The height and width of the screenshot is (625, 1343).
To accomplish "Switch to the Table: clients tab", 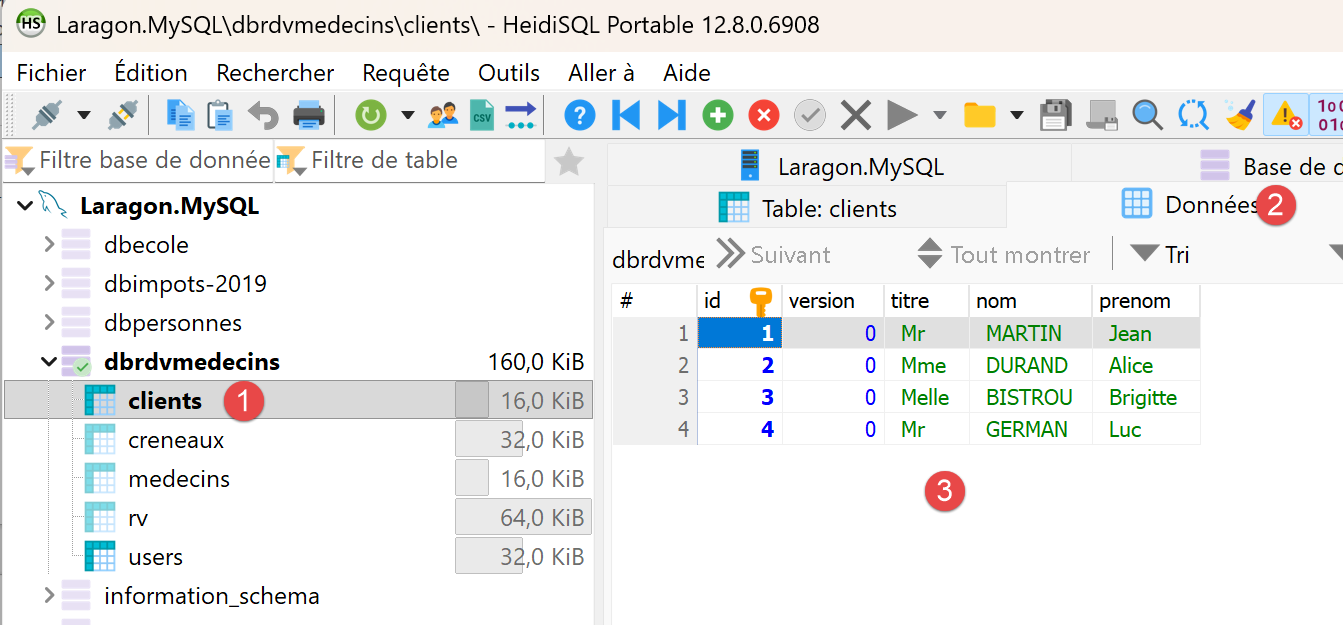I will pyautogui.click(x=807, y=209).
